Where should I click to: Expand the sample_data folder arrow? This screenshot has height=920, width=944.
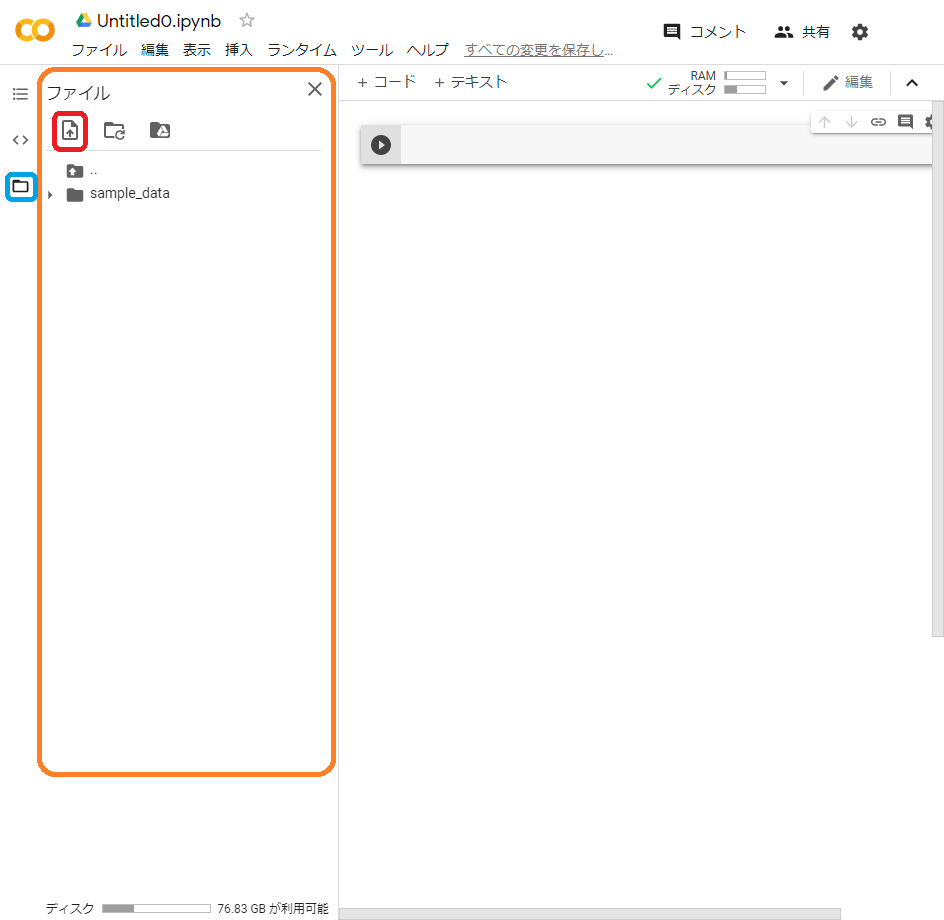[51, 194]
